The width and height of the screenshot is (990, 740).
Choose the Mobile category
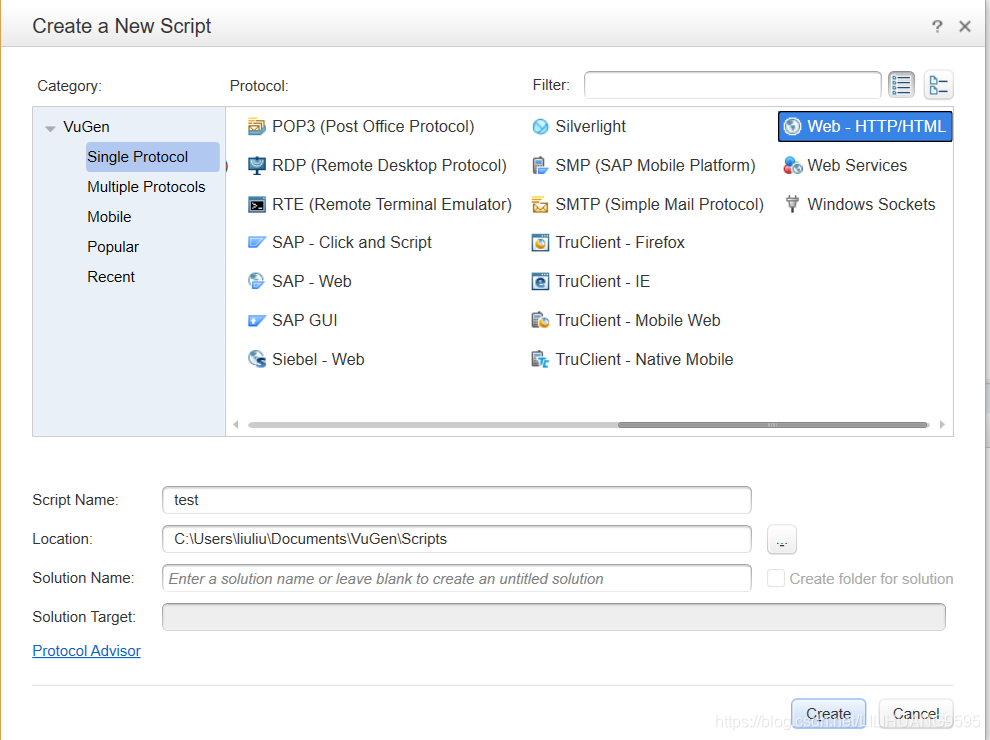pyautogui.click(x=109, y=217)
